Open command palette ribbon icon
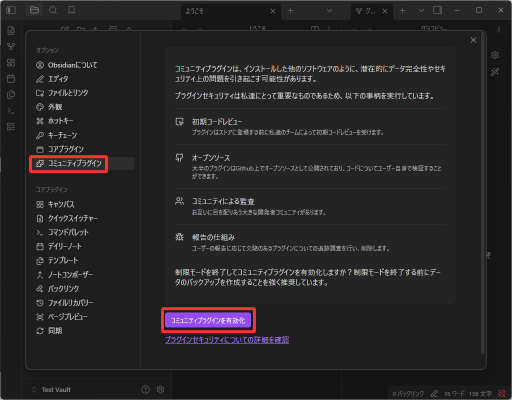The image size is (512, 400). pyautogui.click(x=11, y=111)
